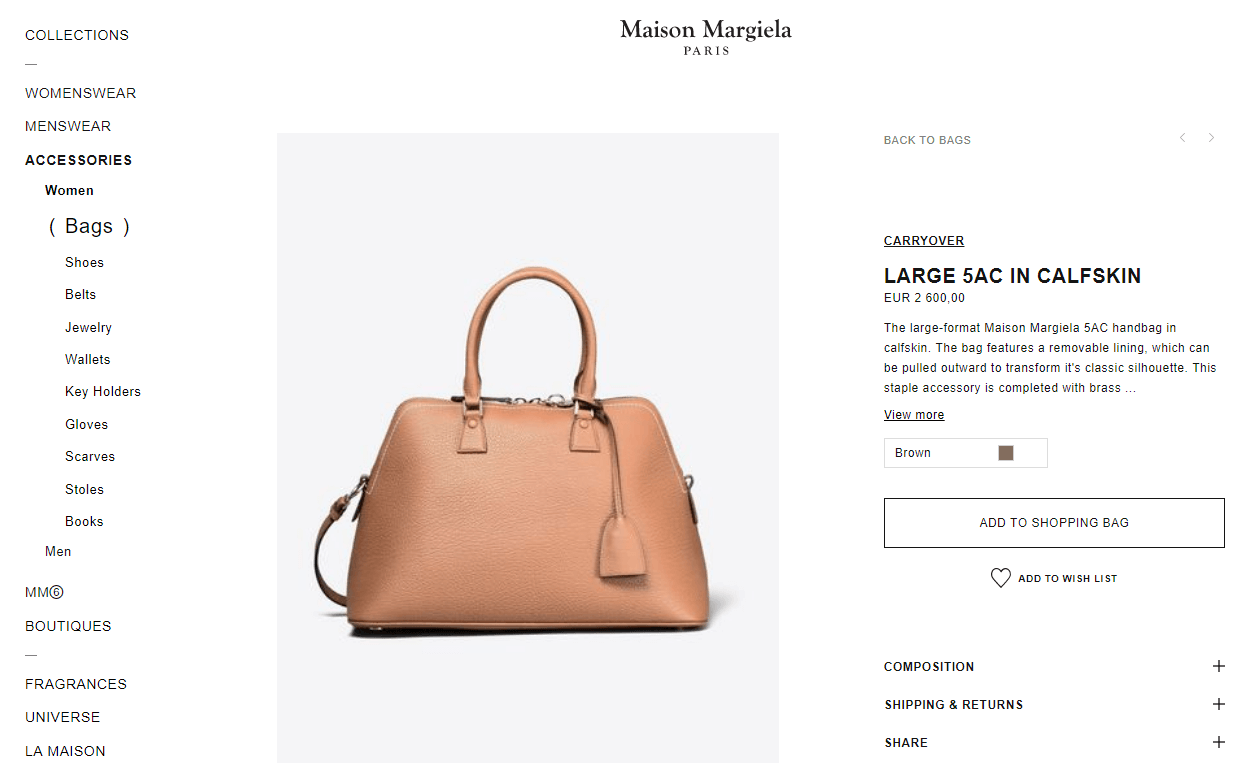1255x763 pixels.
Task: Select Shoes under Women accessories
Action: tap(84, 262)
